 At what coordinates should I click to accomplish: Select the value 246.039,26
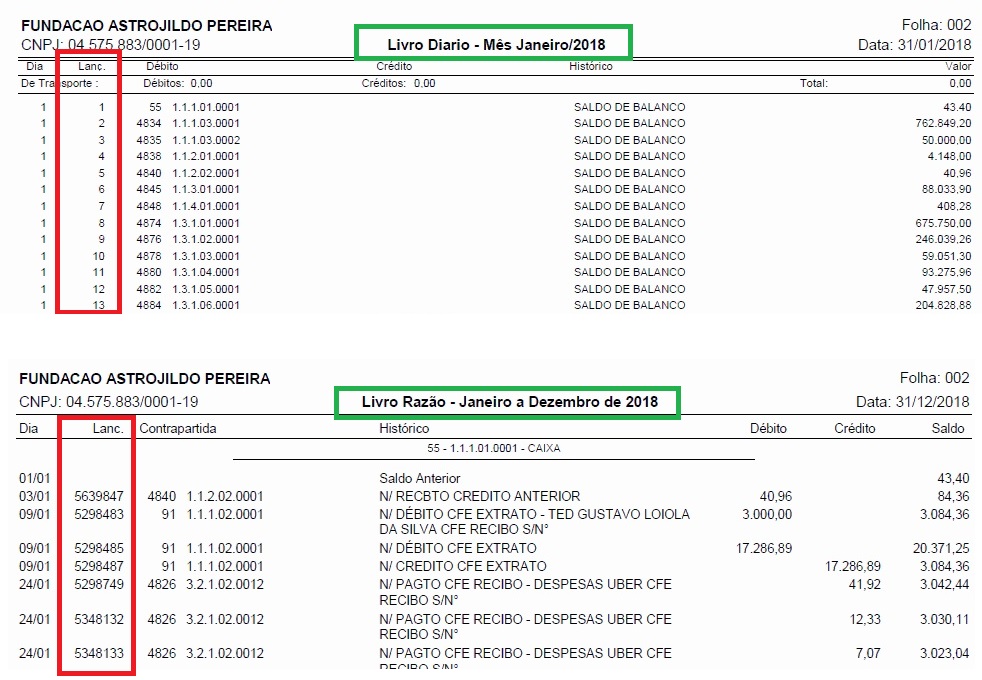pos(943,239)
